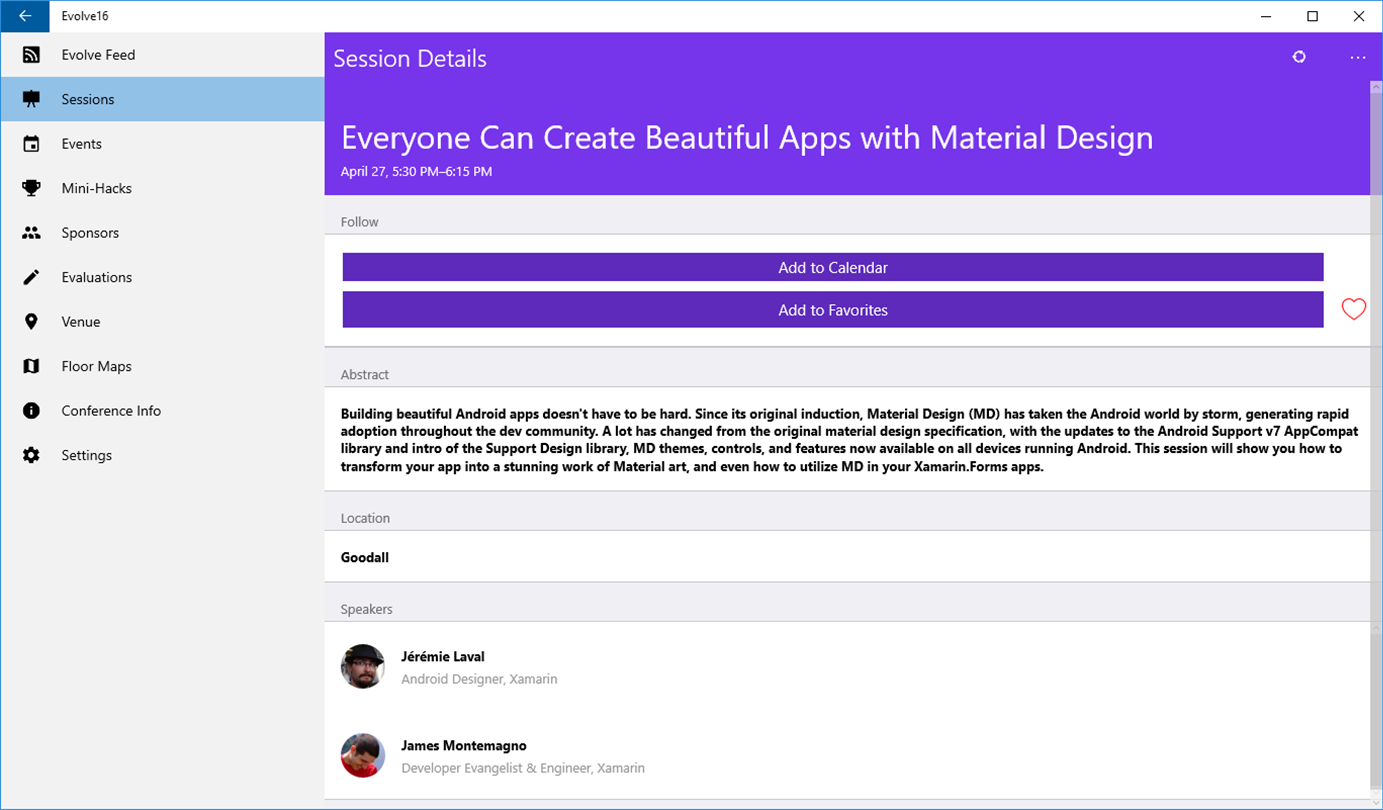Select speaker name James Montemagno
Image resolution: width=1383 pixels, height=810 pixels.
tap(464, 746)
